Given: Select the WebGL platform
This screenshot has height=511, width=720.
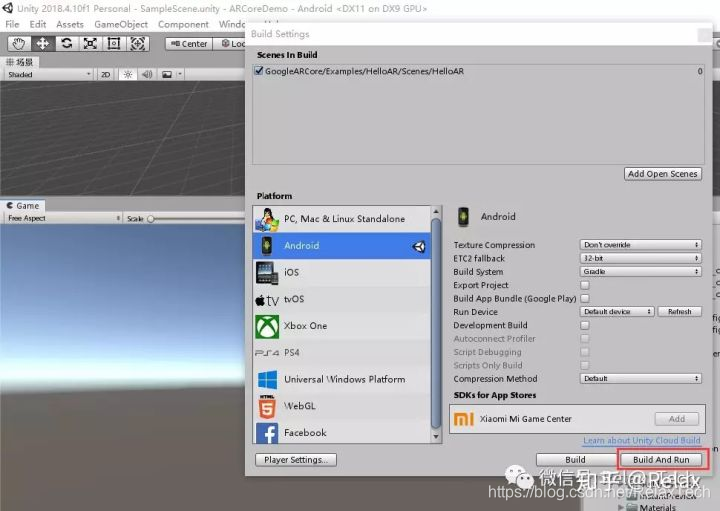Looking at the screenshot, I should coord(342,406).
